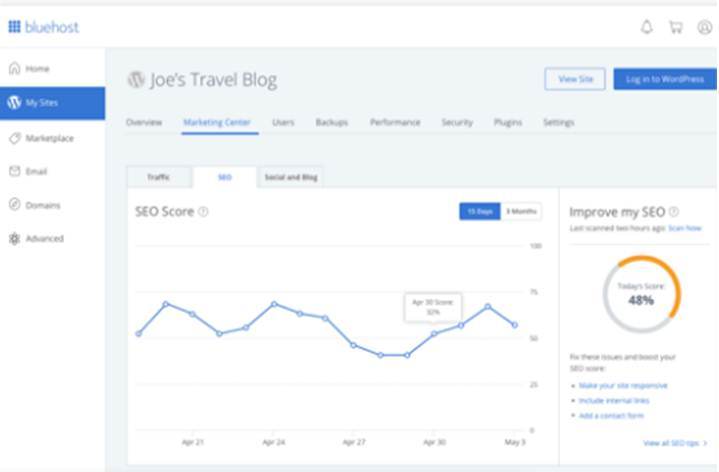Click Today's Score 48% progress ring
This screenshot has height=472, width=719.
tap(642, 294)
